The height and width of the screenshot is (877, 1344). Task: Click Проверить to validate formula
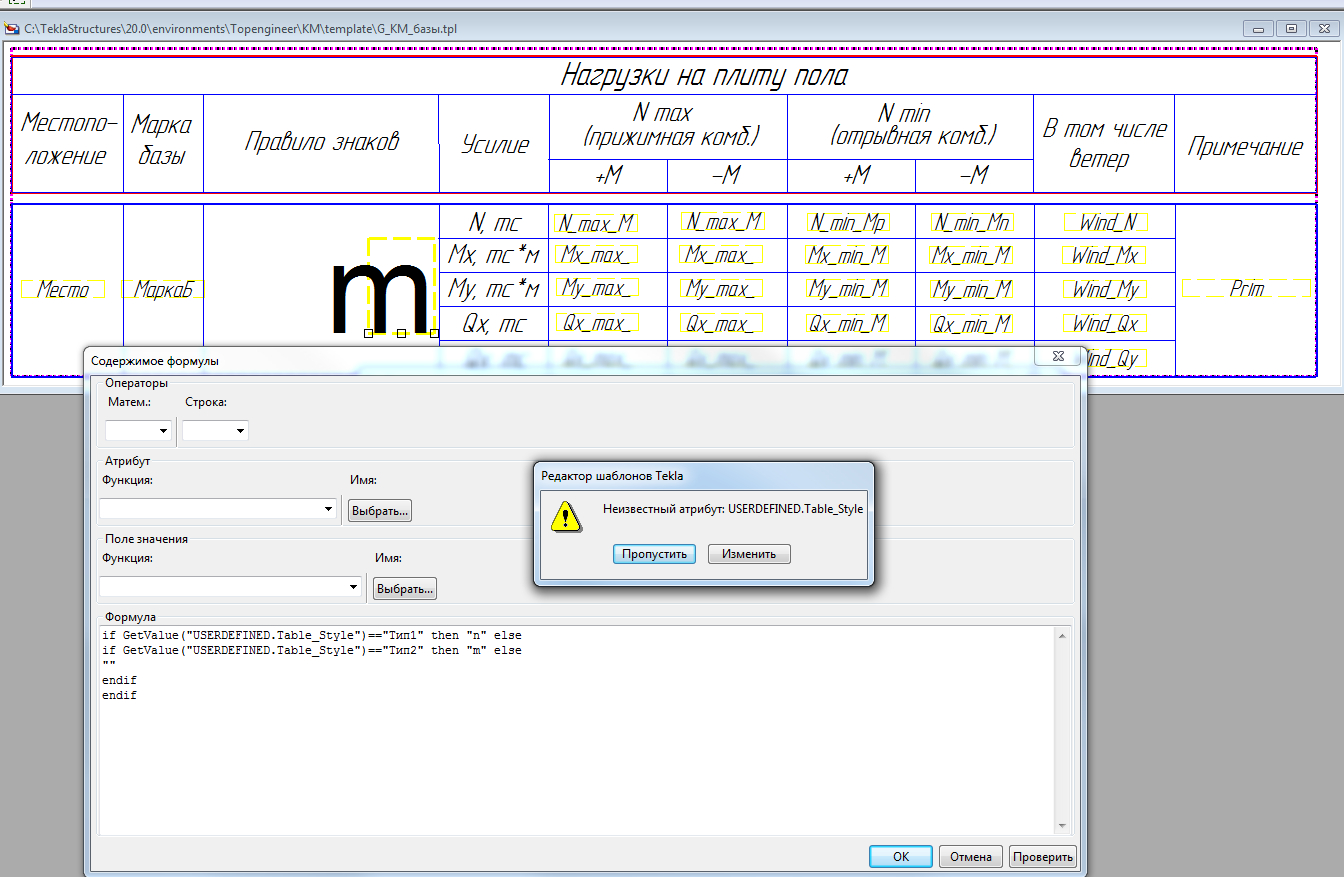pos(1042,856)
